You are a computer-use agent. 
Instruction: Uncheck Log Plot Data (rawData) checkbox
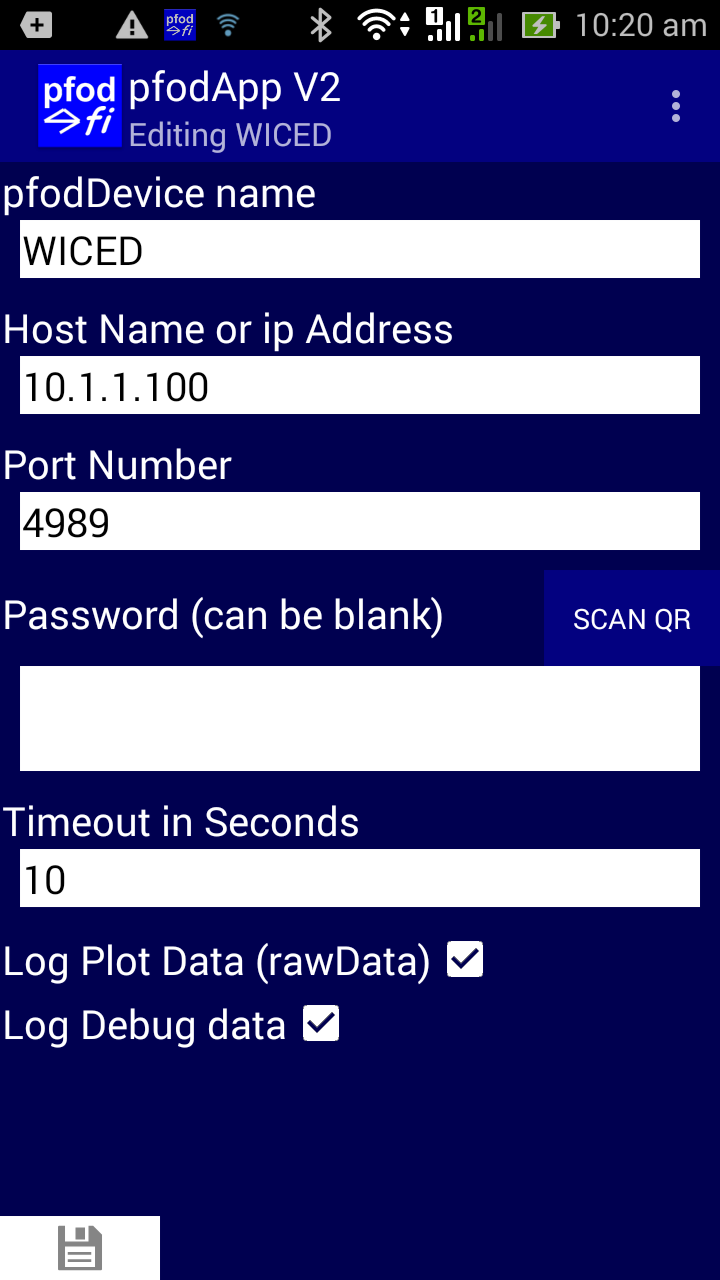point(465,960)
